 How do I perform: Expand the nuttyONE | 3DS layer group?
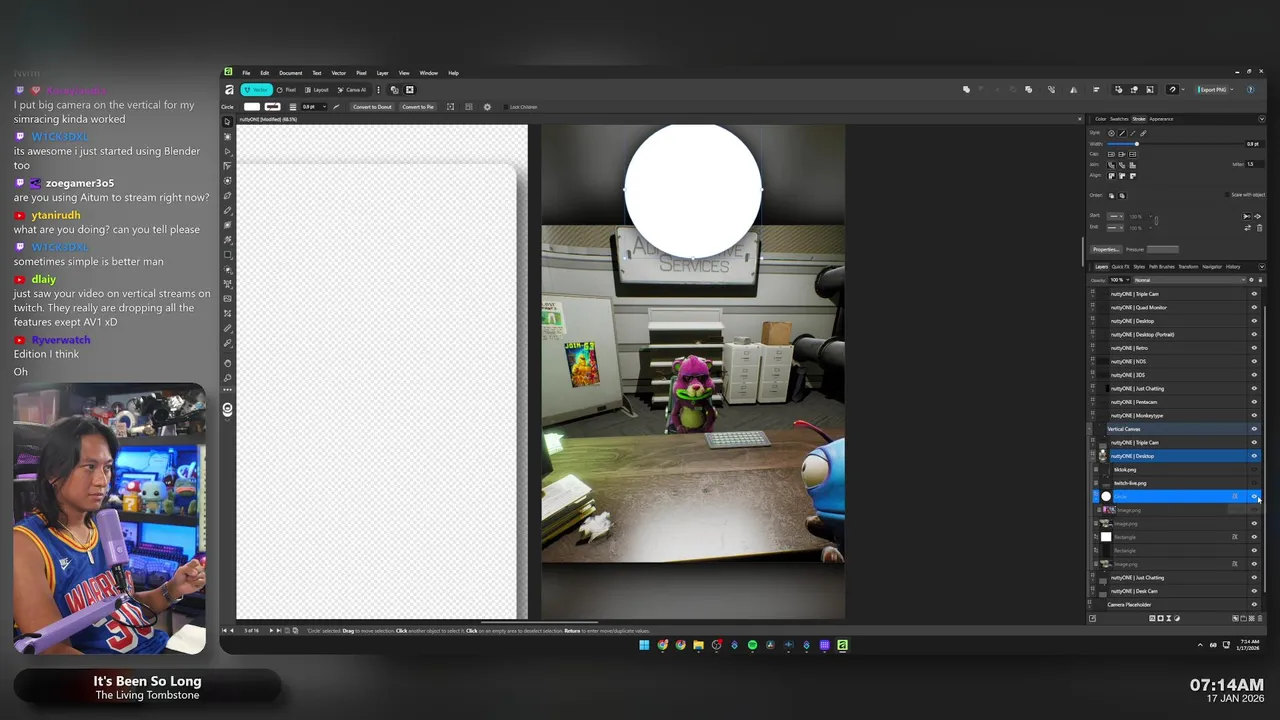tap(1093, 375)
